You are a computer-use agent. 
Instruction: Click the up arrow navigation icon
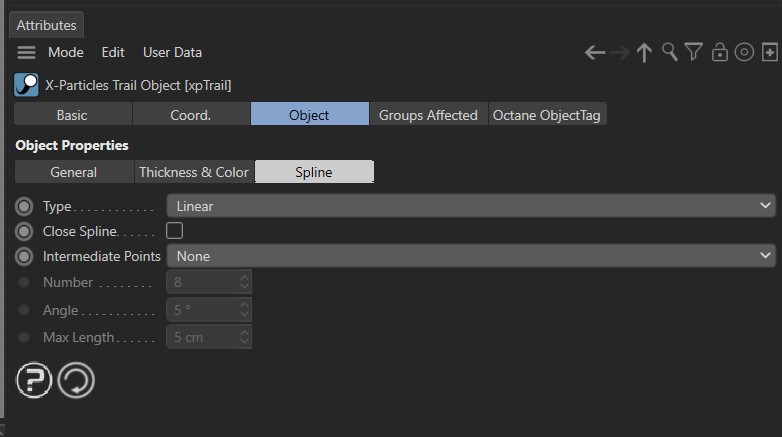(x=644, y=52)
